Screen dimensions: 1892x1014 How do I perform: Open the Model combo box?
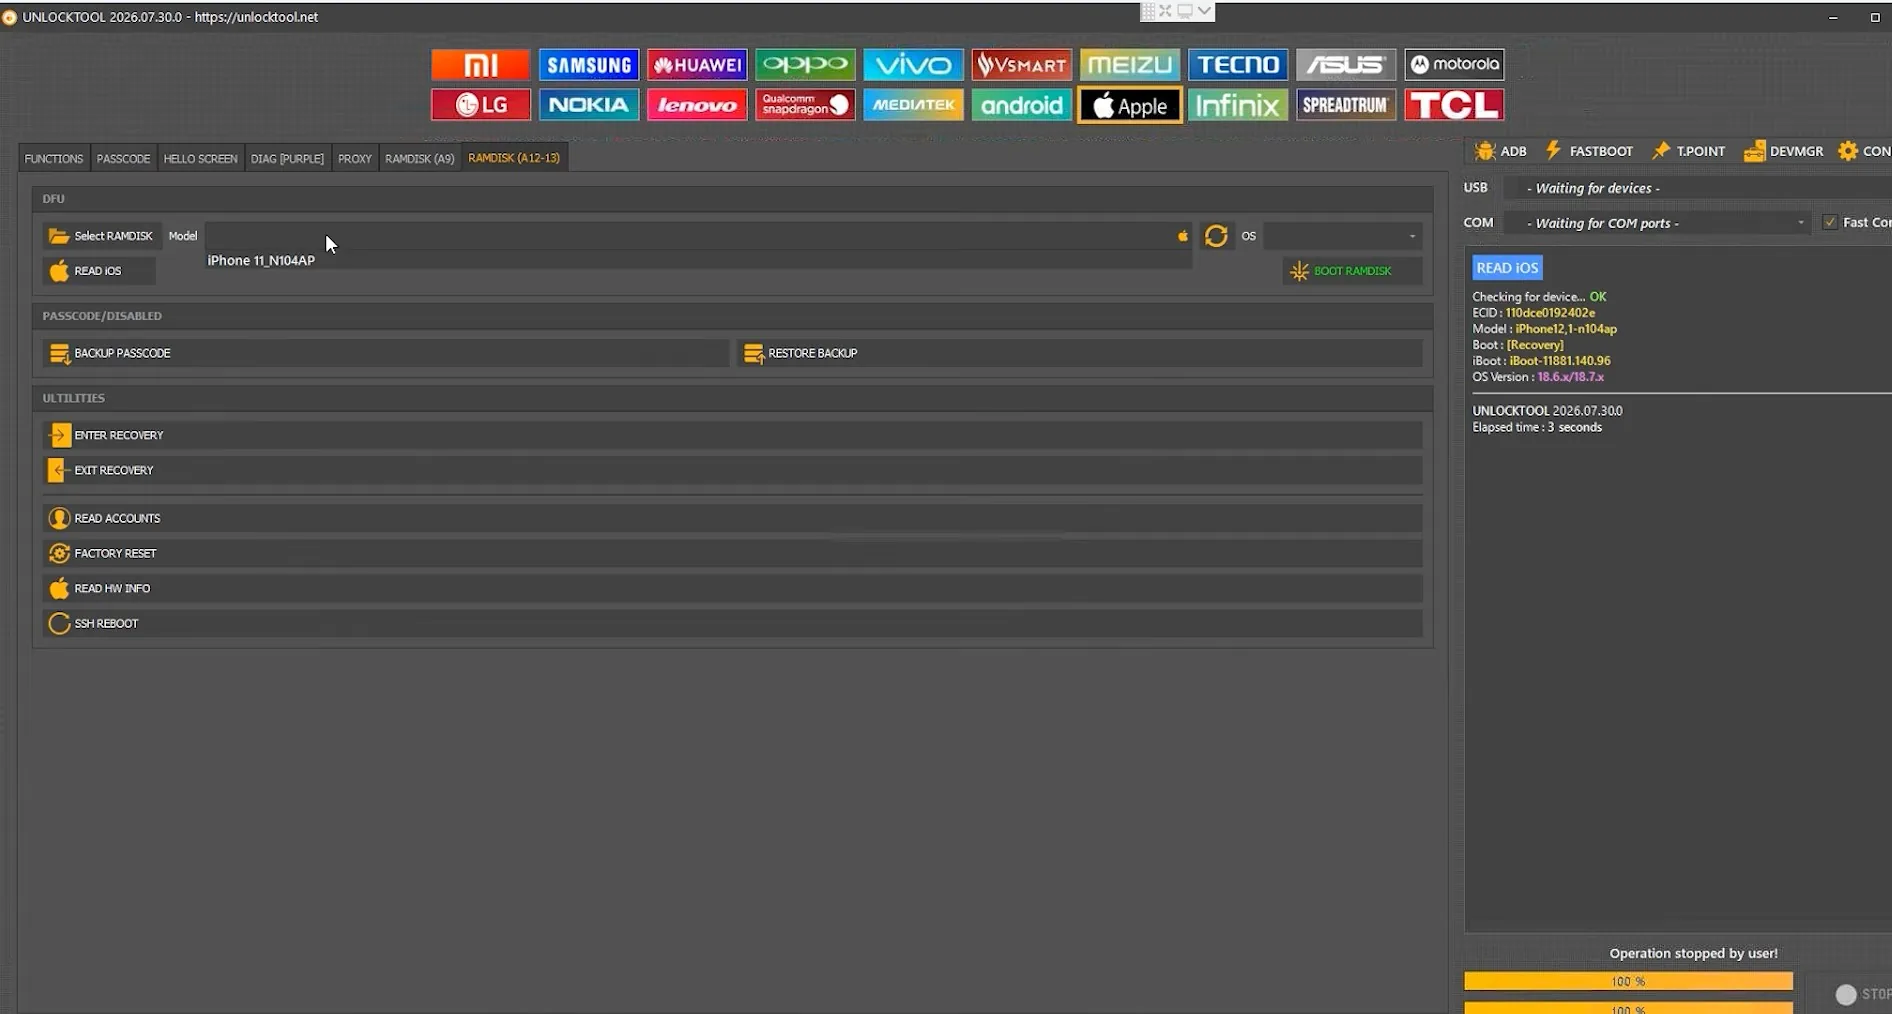(x=698, y=236)
